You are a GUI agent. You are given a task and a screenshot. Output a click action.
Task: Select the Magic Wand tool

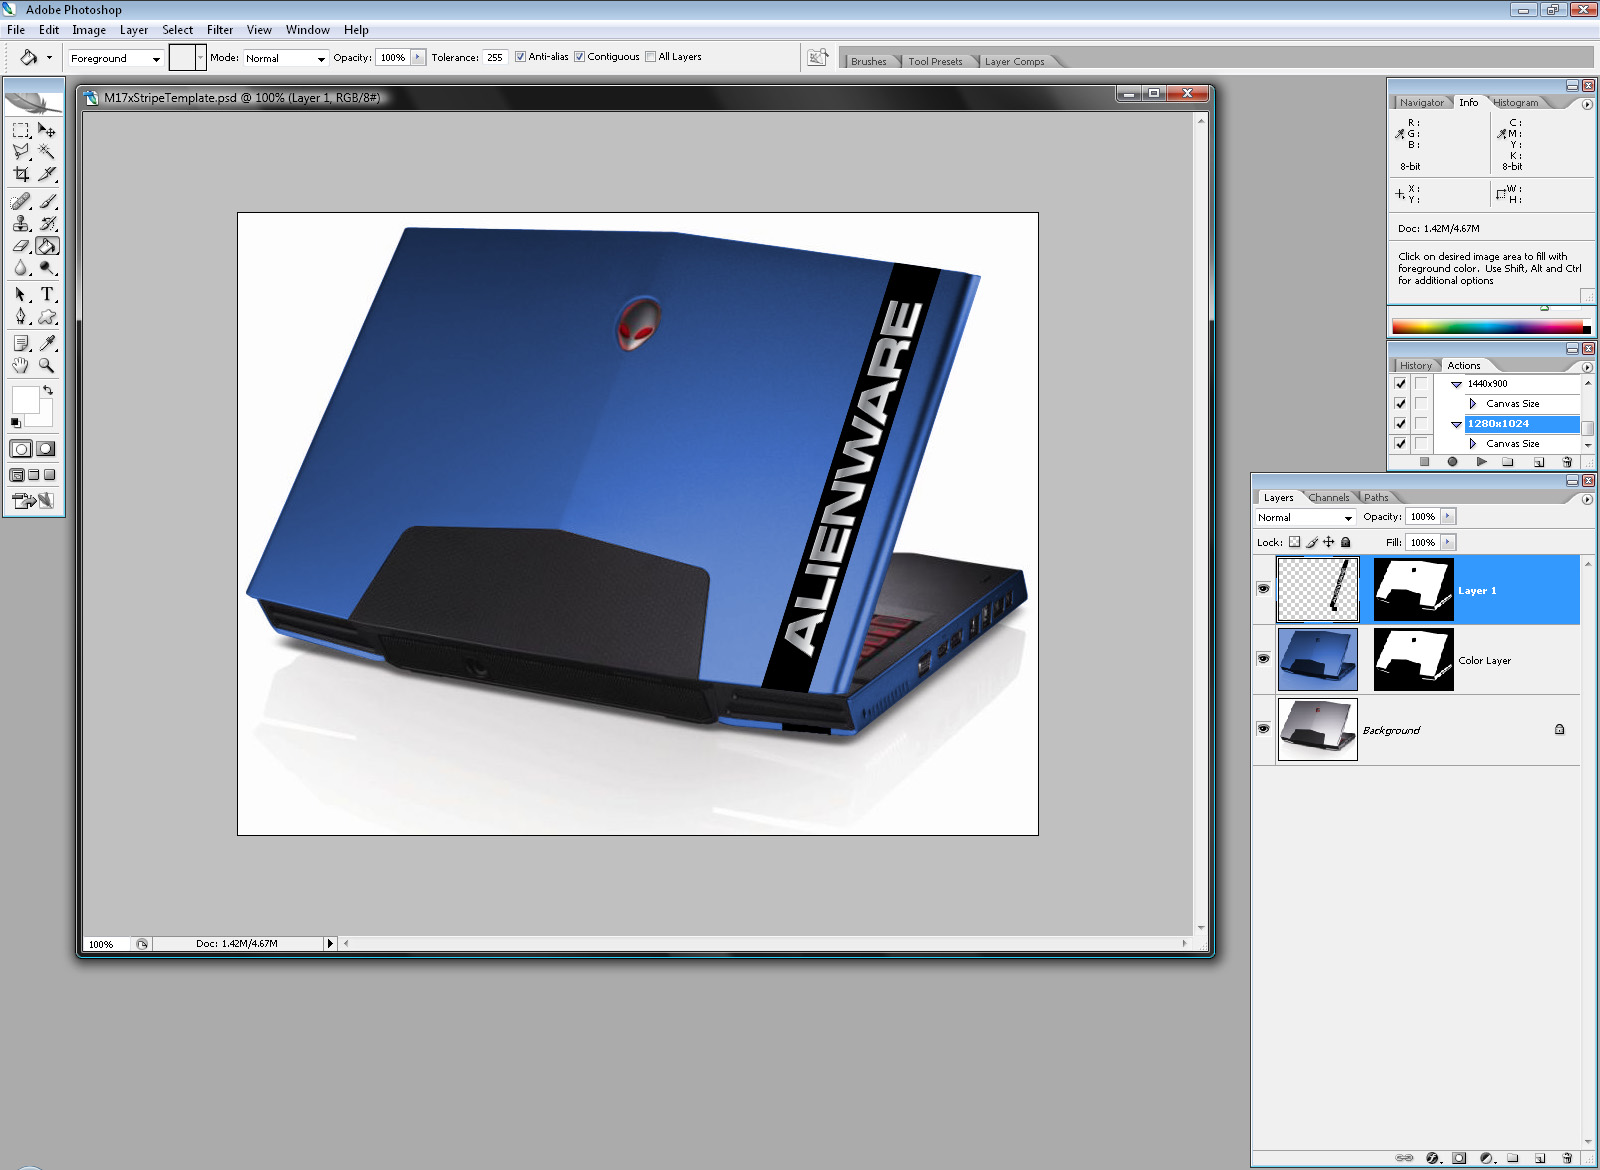(x=47, y=152)
